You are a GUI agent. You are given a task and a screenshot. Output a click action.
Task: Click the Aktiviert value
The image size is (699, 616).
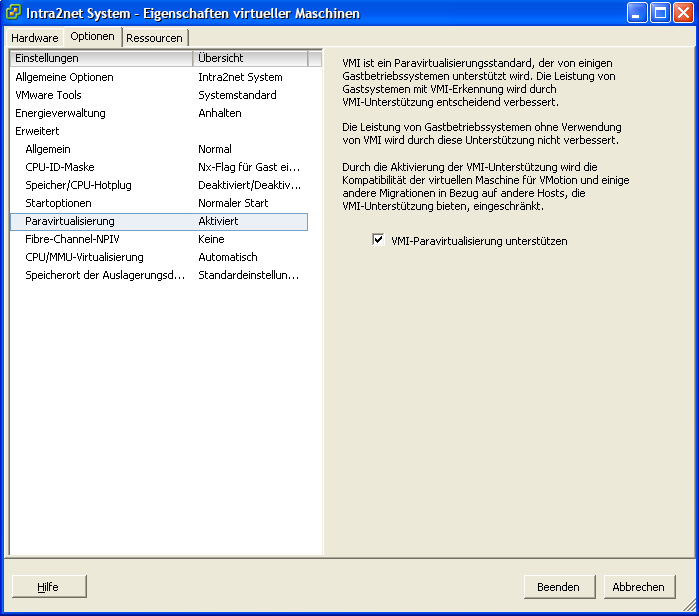(x=218, y=221)
